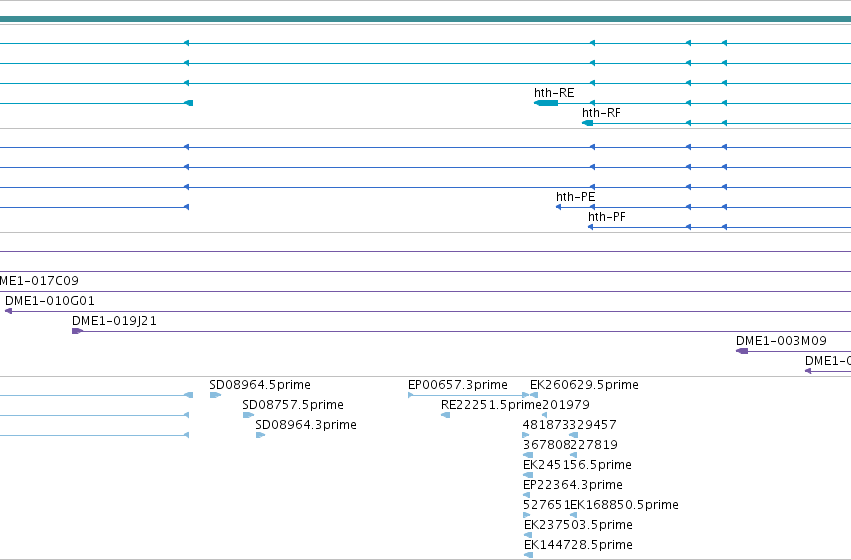Screen dimensions: 851x560
Task: Select the EK260629.5prime EST label
Action: (584, 385)
